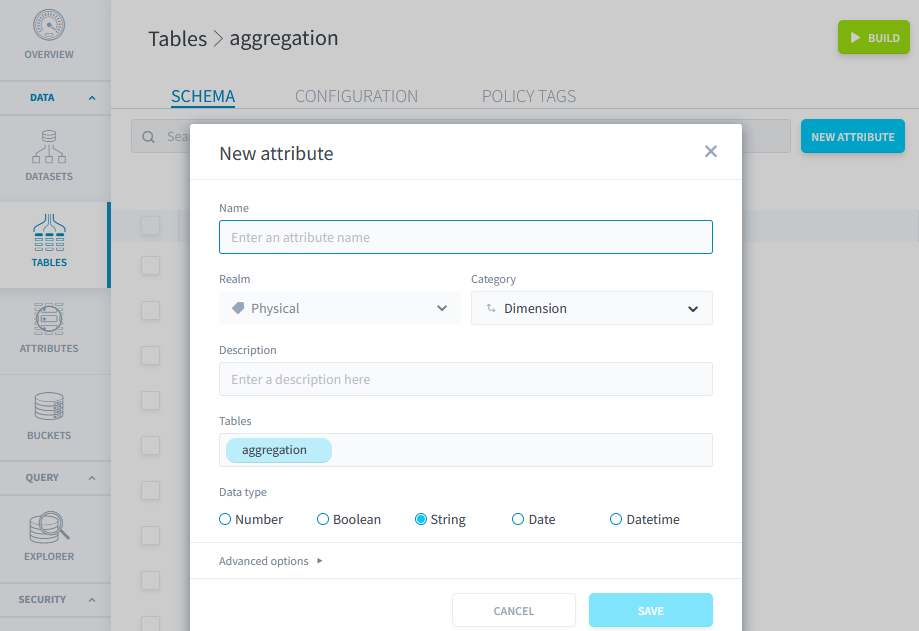Image resolution: width=919 pixels, height=631 pixels.
Task: Expand the Advanced options section
Action: click(x=271, y=561)
